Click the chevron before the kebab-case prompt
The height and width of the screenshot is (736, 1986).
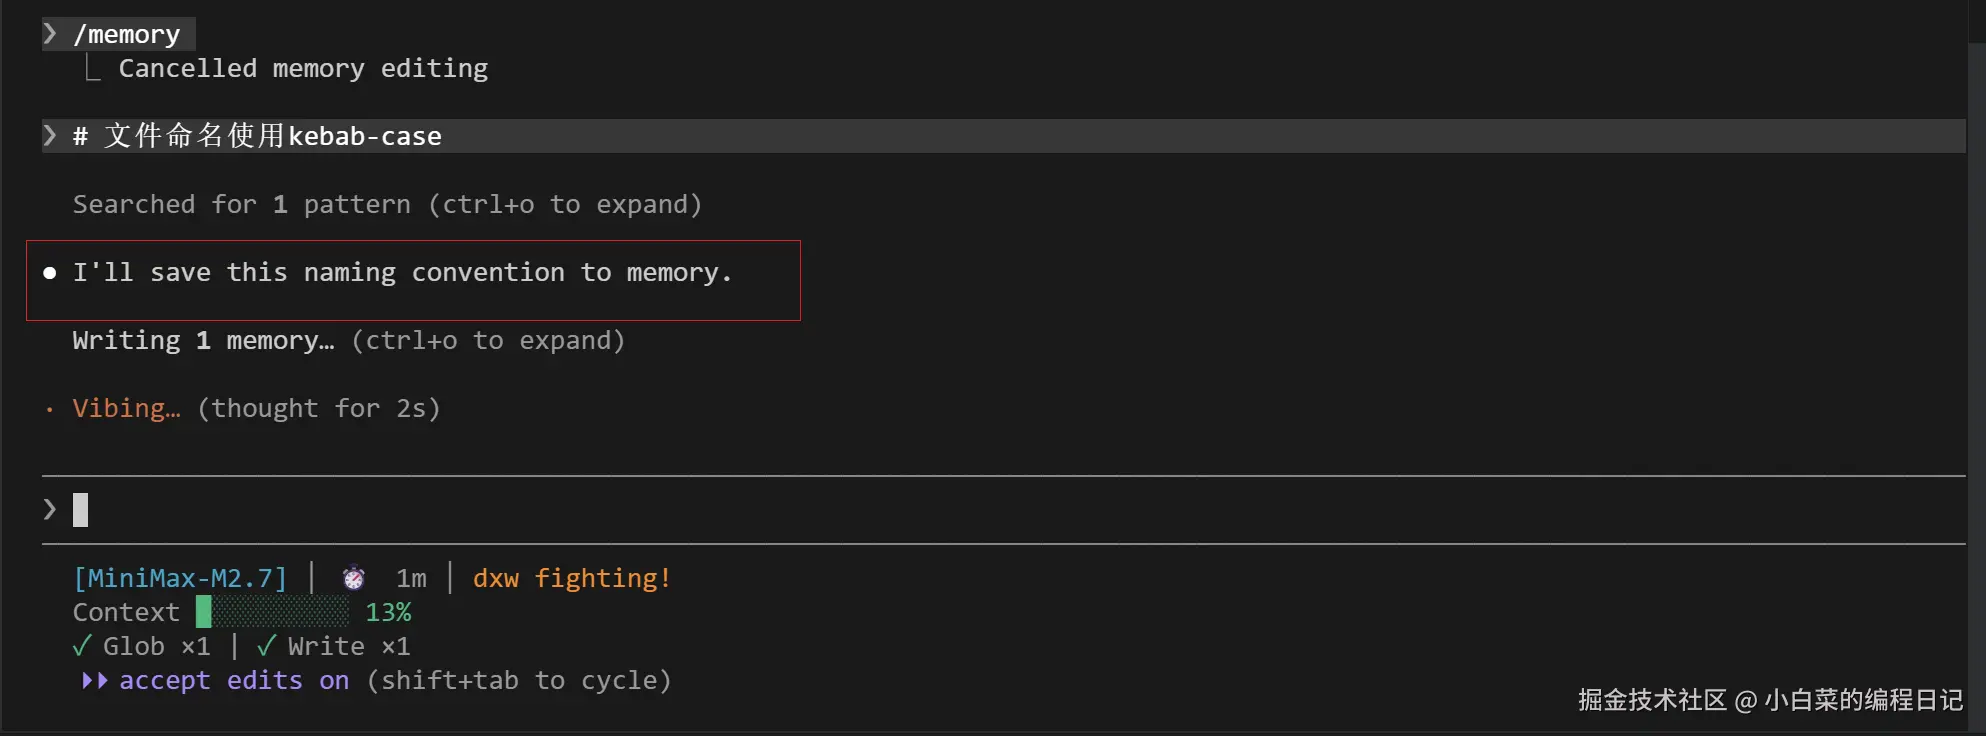click(50, 136)
